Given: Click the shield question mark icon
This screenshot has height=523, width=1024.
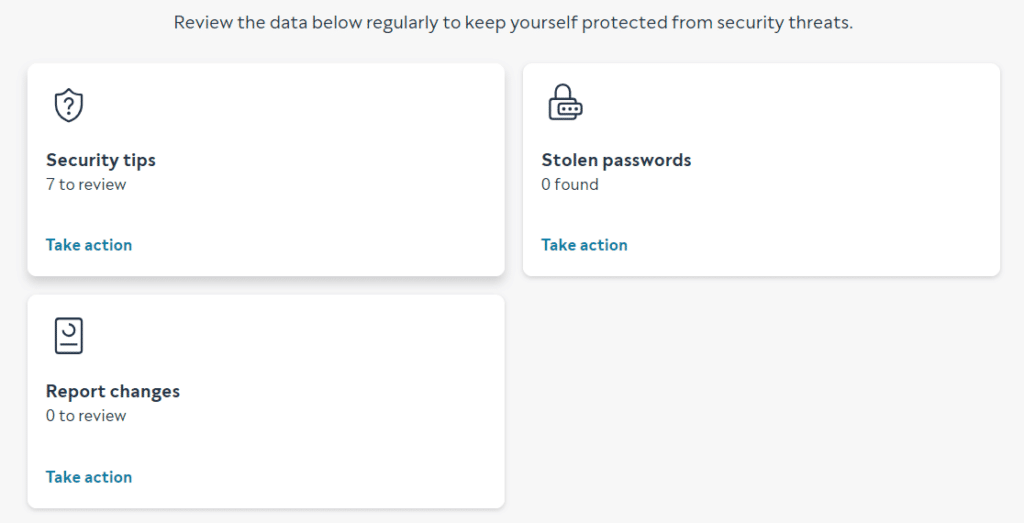Looking at the screenshot, I should click(x=68, y=105).
